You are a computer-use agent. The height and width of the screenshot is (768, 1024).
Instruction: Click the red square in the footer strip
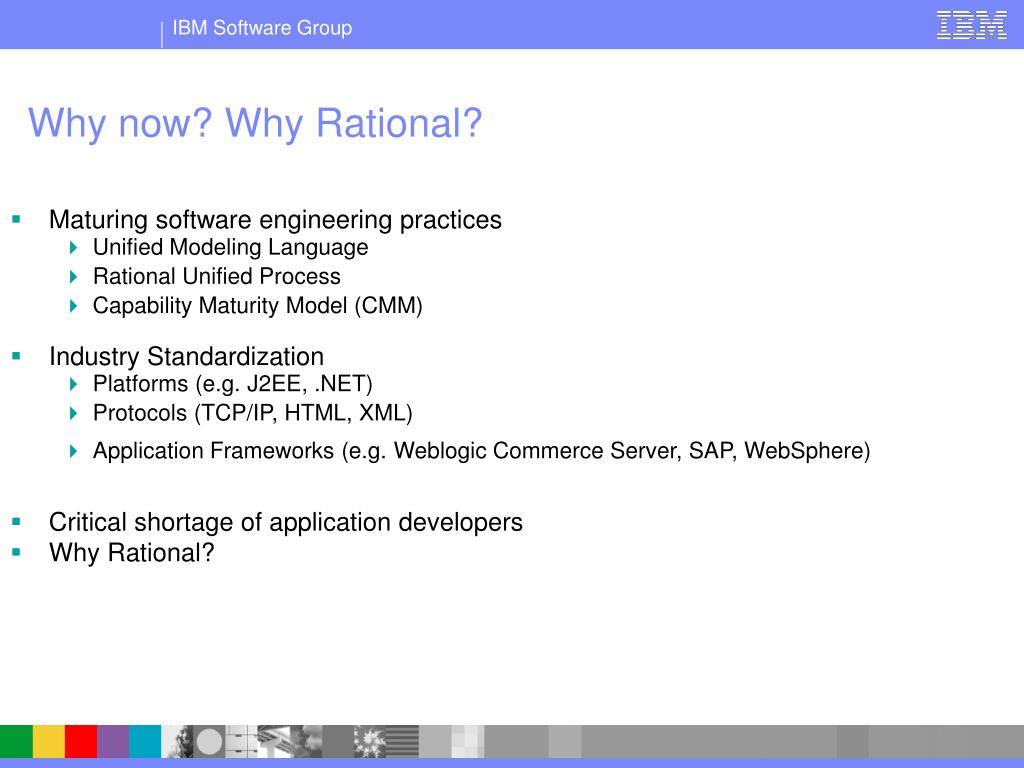(x=81, y=741)
